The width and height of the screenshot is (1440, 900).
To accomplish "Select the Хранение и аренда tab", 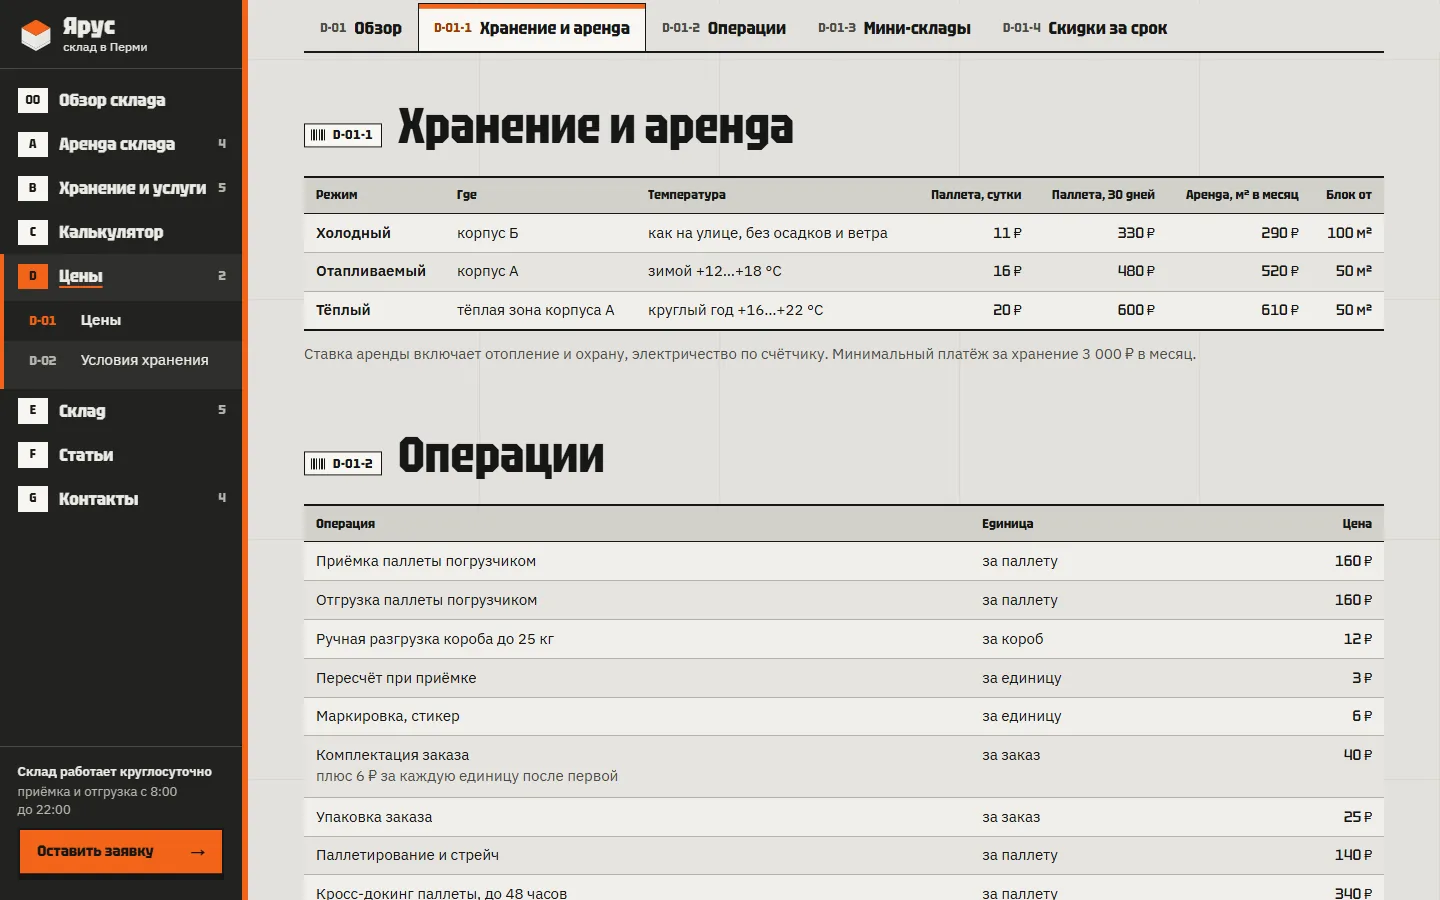I will pyautogui.click(x=532, y=28).
